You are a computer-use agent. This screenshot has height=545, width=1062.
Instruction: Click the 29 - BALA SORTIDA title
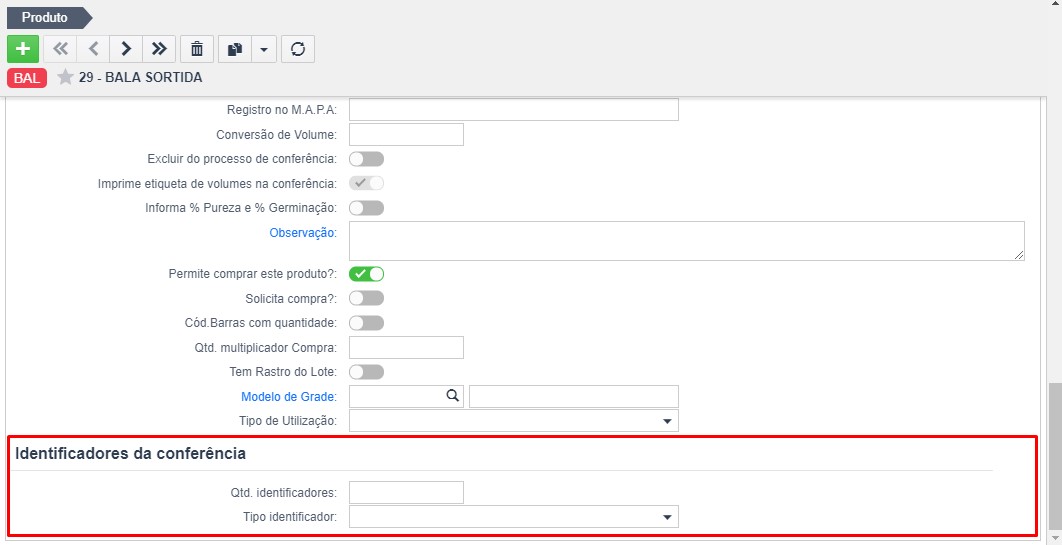point(140,77)
